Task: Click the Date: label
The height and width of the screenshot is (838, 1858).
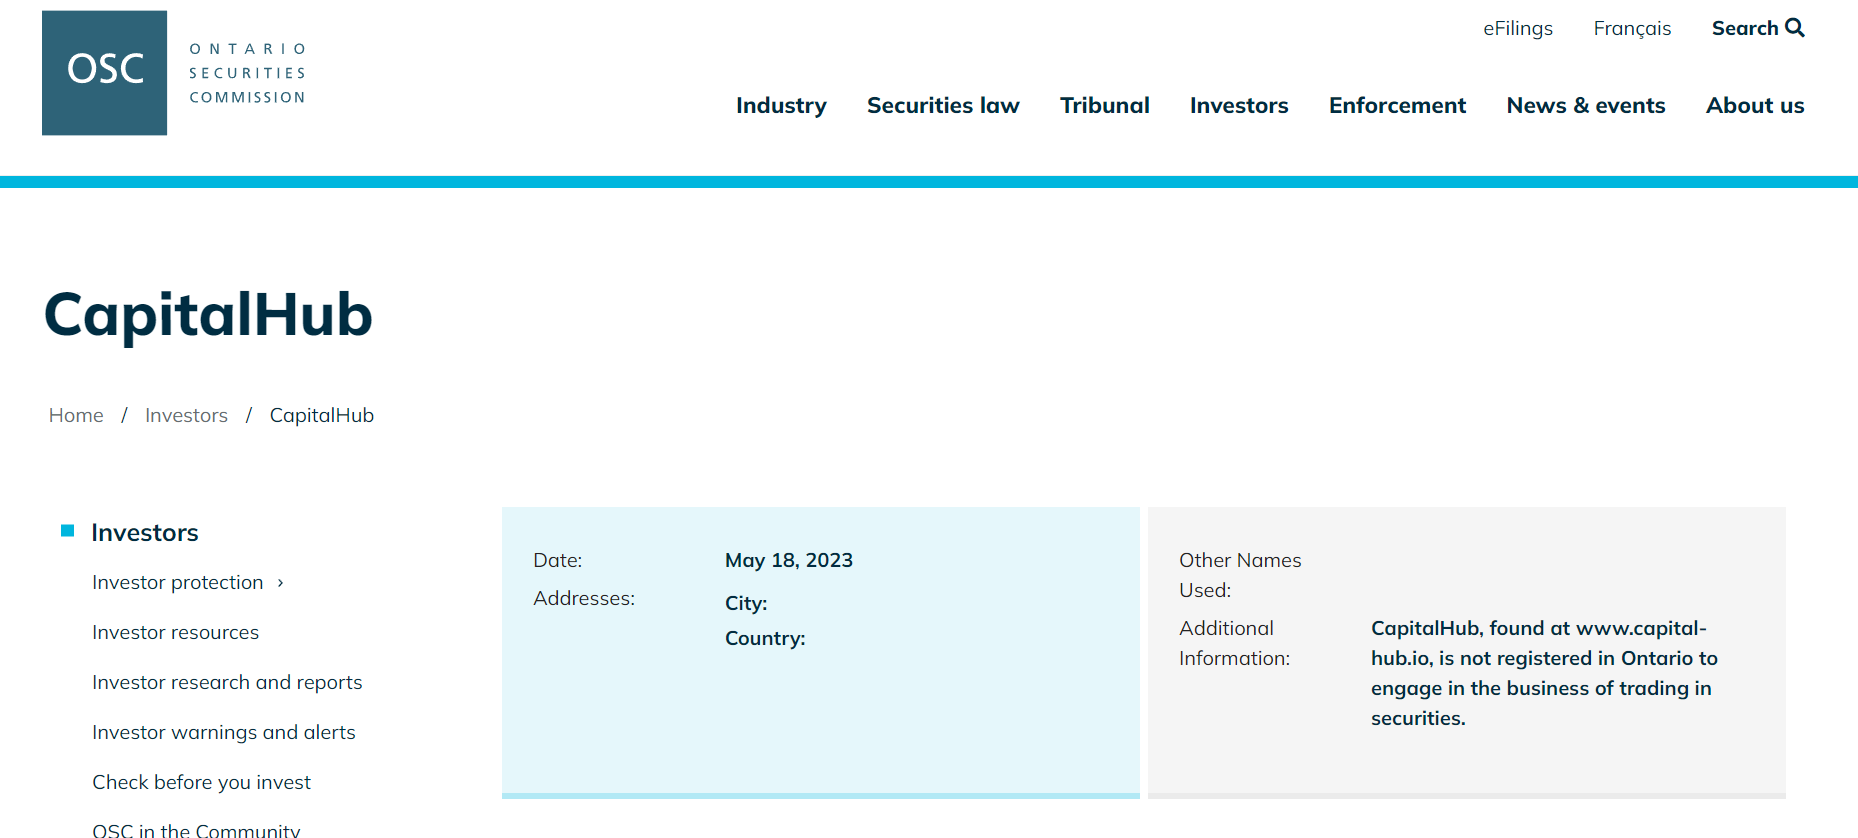Action: pyautogui.click(x=558, y=560)
